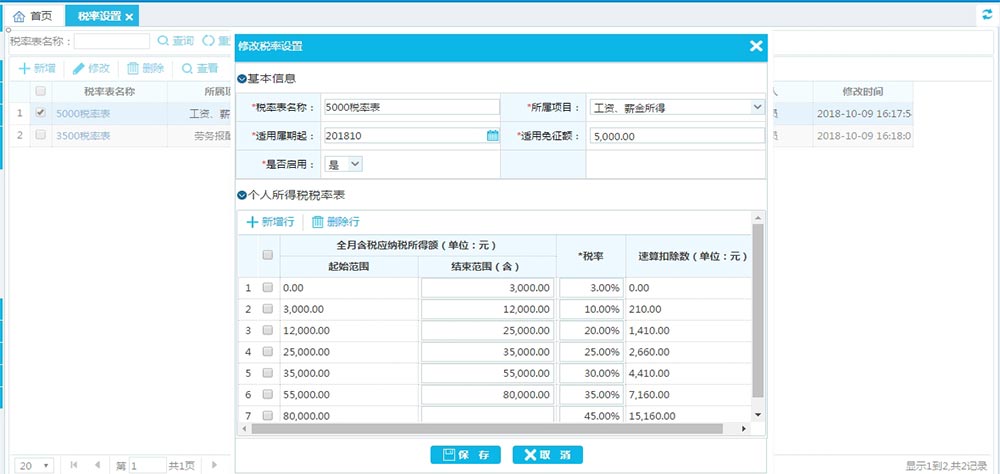This screenshot has width=1000, height=474.
Task: Close the 税率设置 tab with its x icon
Action: [129, 17]
